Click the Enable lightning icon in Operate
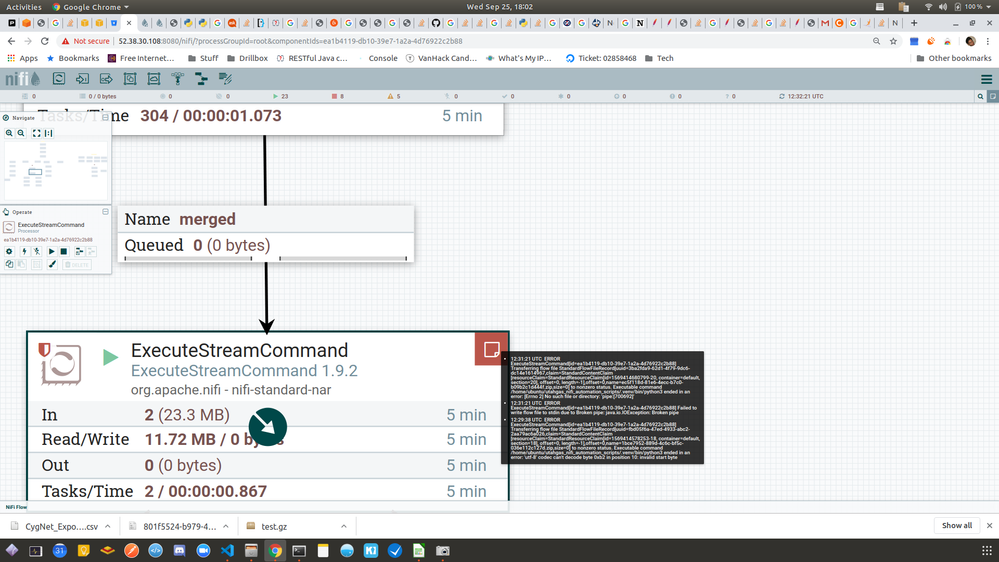The height and width of the screenshot is (562, 999). pos(24,252)
